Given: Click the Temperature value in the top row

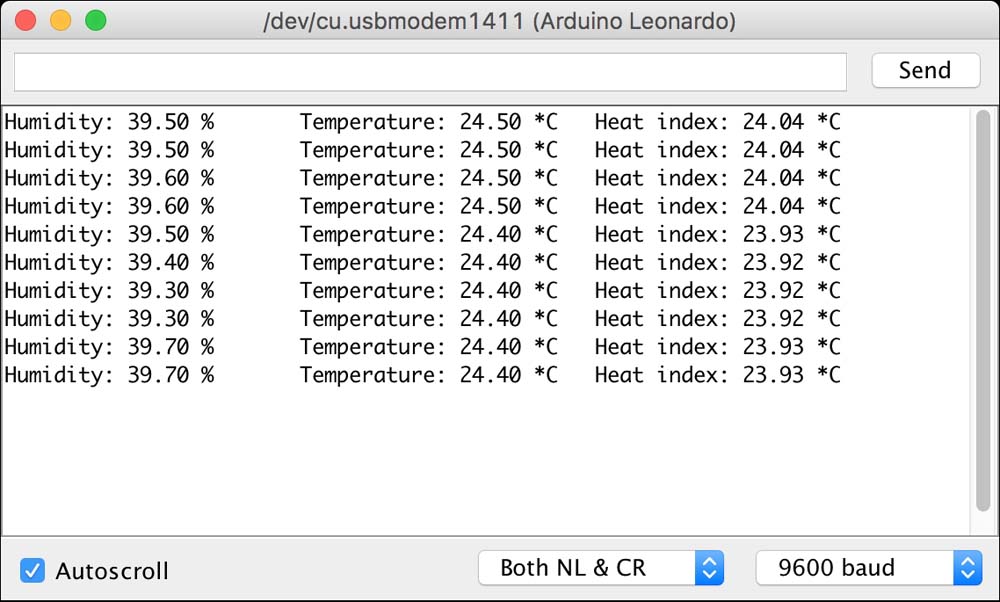Looking at the screenshot, I should (x=490, y=122).
